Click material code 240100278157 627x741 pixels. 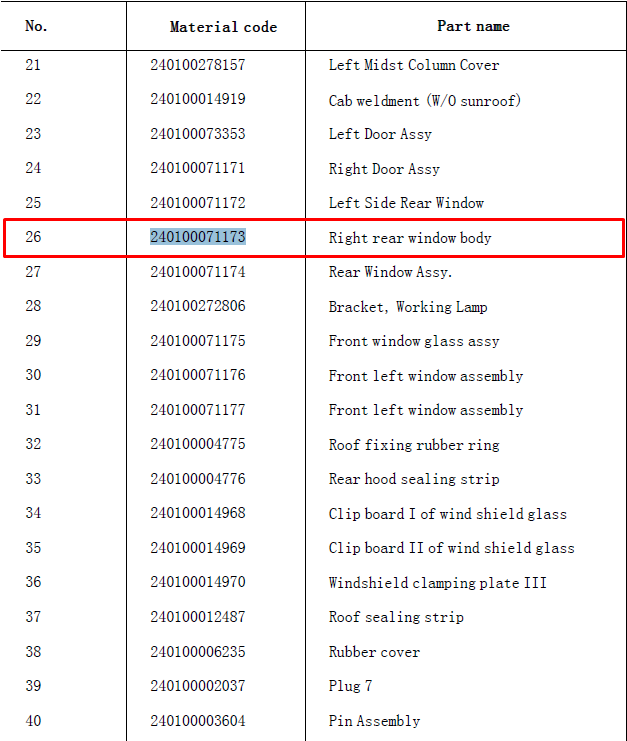pyautogui.click(x=198, y=65)
